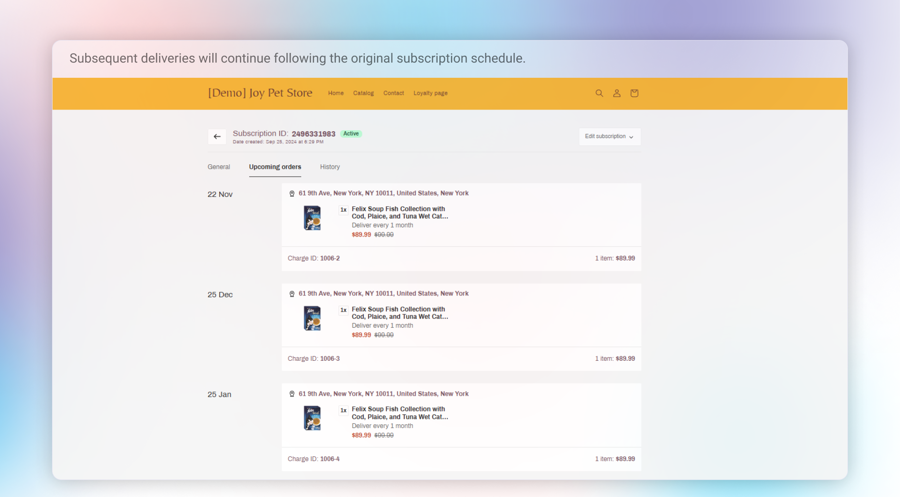This screenshot has height=497, width=900.
Task: Open the store search icon
Action: coord(599,93)
